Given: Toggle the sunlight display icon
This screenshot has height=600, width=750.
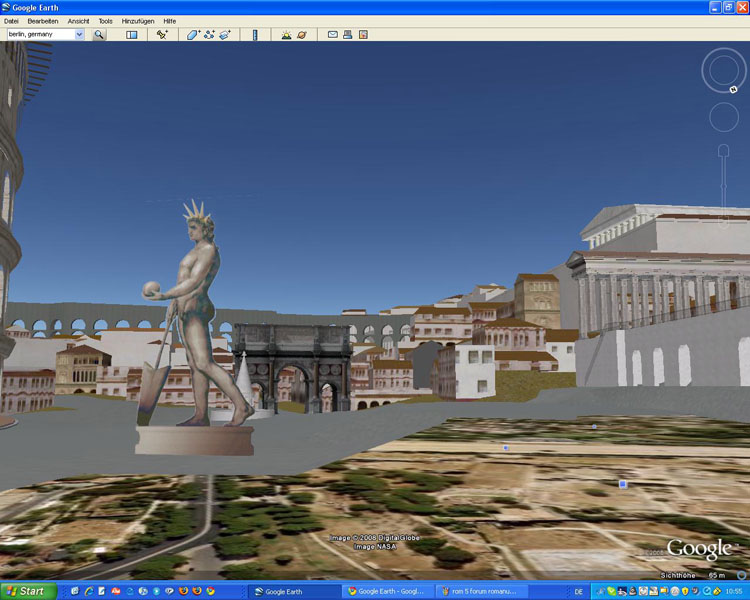Looking at the screenshot, I should [x=286, y=34].
